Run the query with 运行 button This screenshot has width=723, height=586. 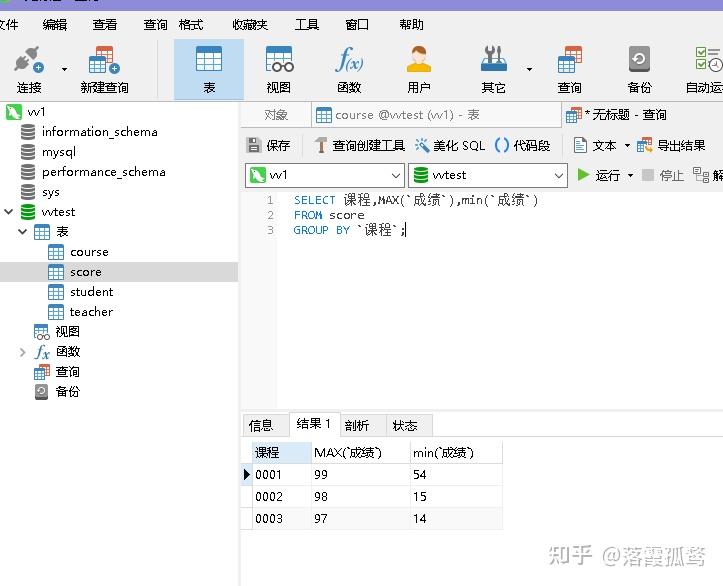tap(599, 175)
